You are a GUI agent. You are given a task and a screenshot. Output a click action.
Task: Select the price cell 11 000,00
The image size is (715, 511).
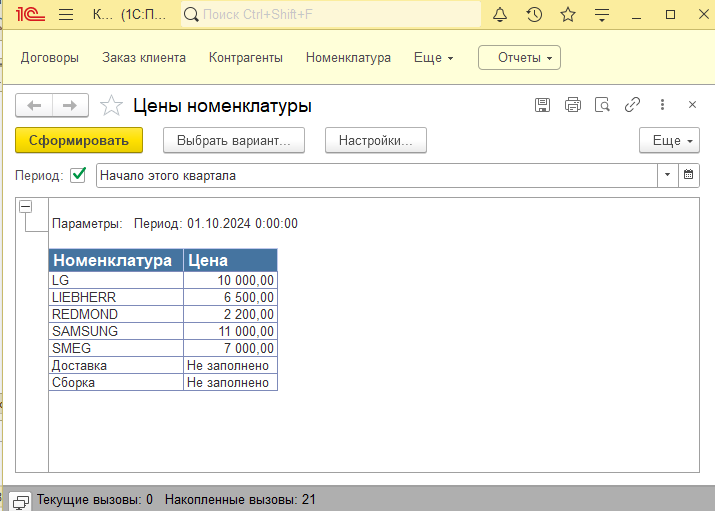point(230,331)
